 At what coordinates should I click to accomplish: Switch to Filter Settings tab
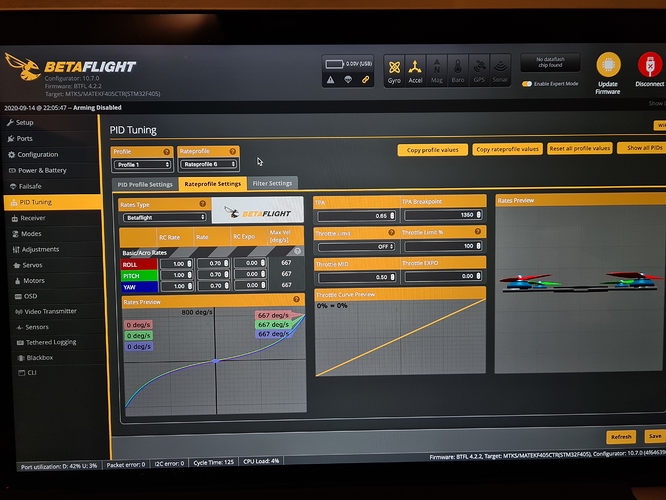[x=272, y=183]
